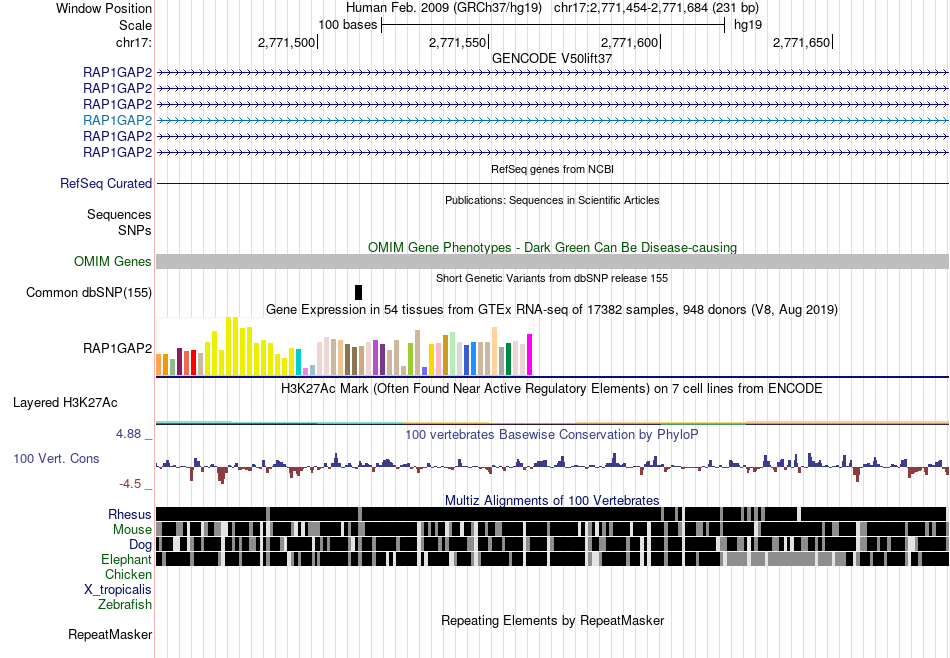This screenshot has width=950, height=658.
Task: Click the RAP1GAP2 label beside the GTEx bars
Action: click(118, 348)
